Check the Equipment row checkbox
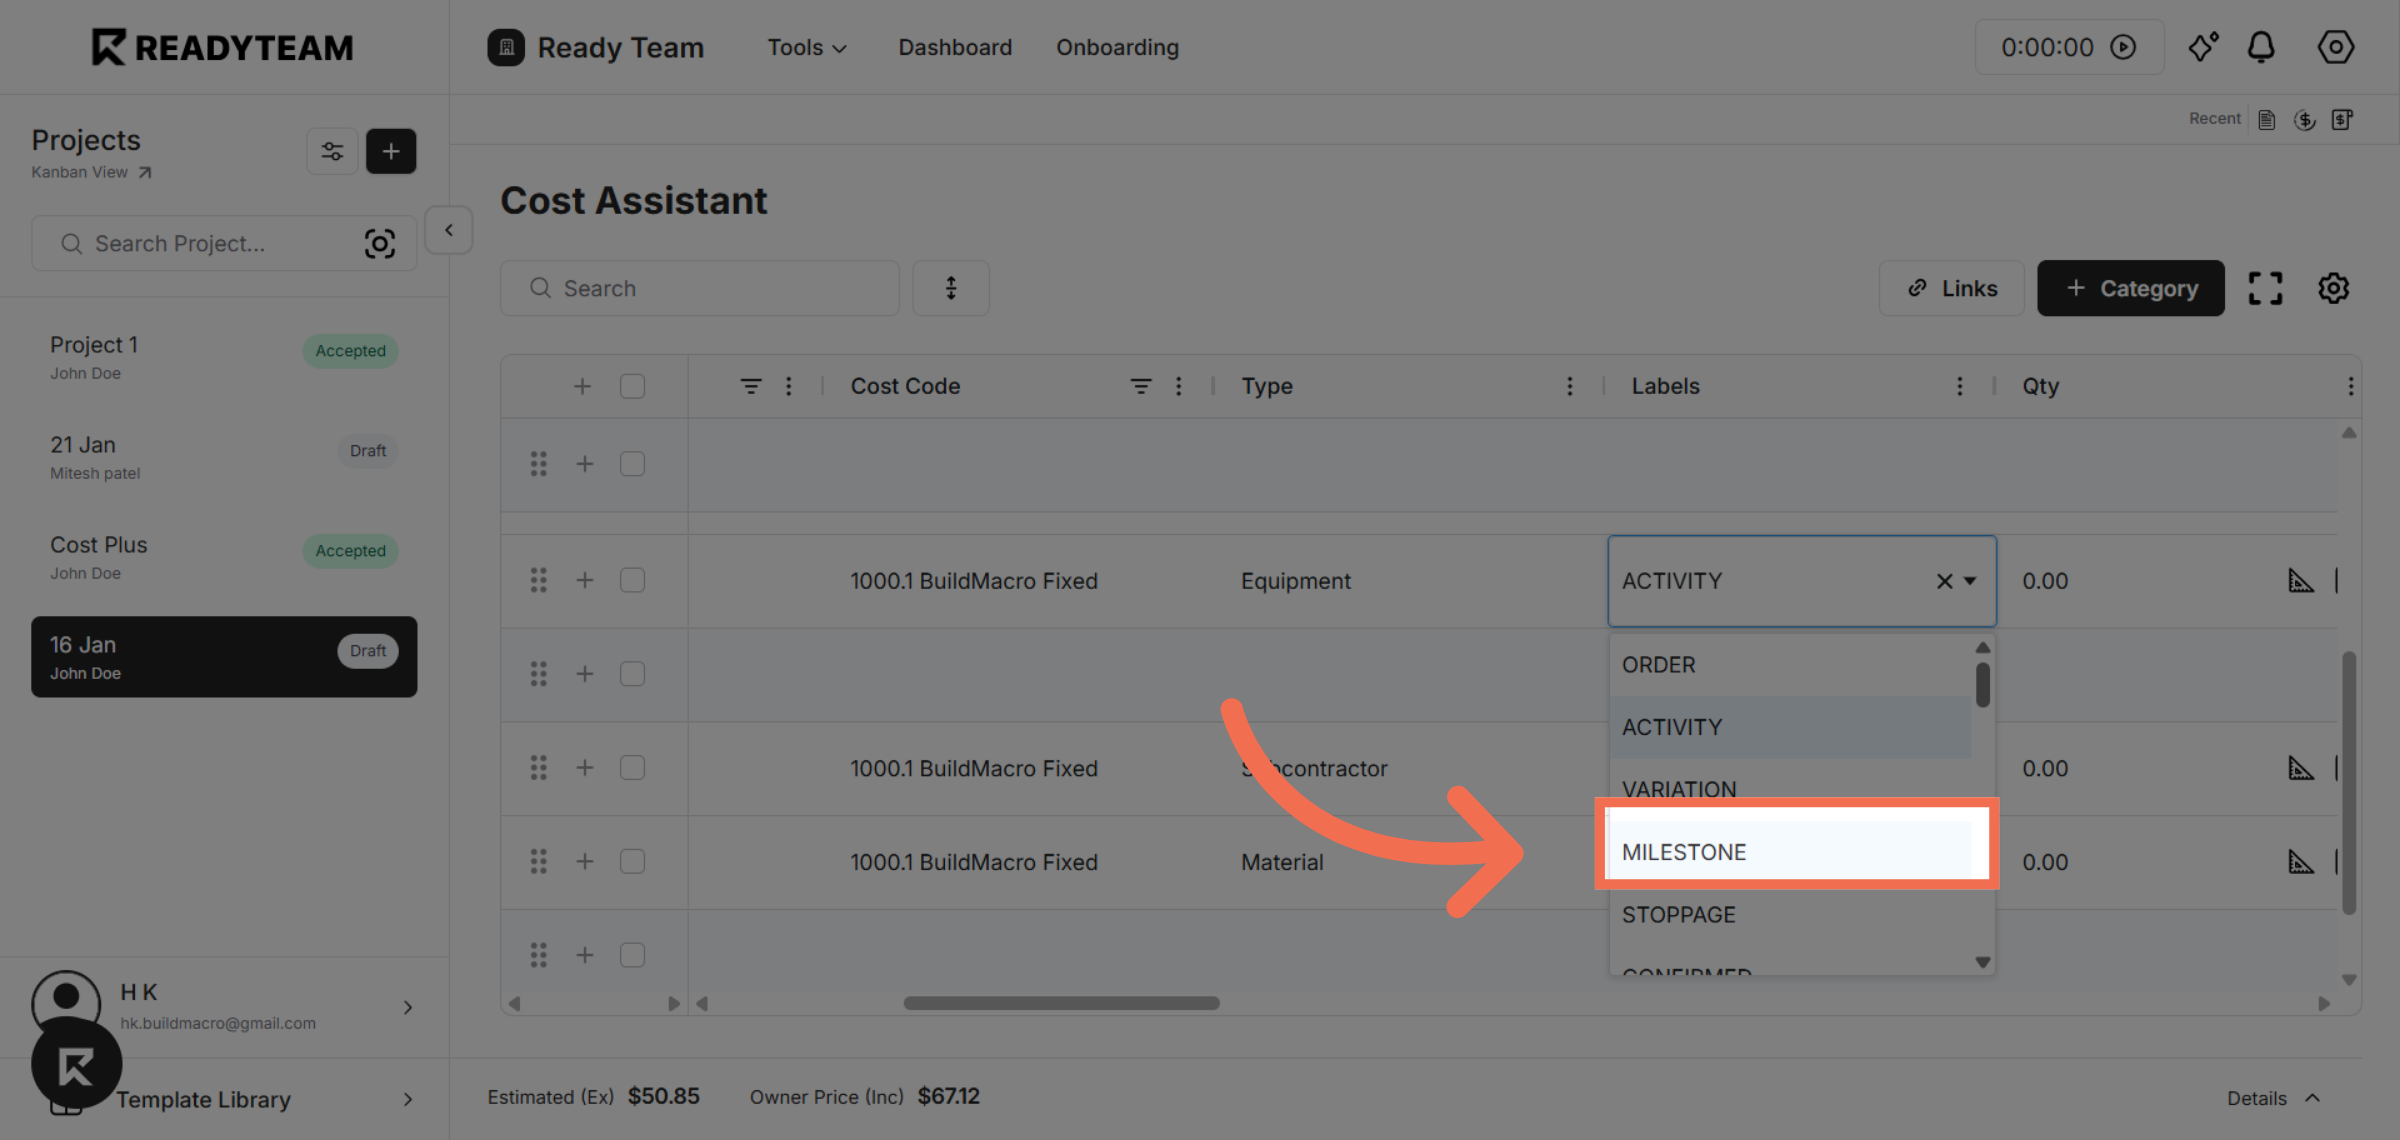Viewport: 2400px width, 1140px height. coord(632,581)
